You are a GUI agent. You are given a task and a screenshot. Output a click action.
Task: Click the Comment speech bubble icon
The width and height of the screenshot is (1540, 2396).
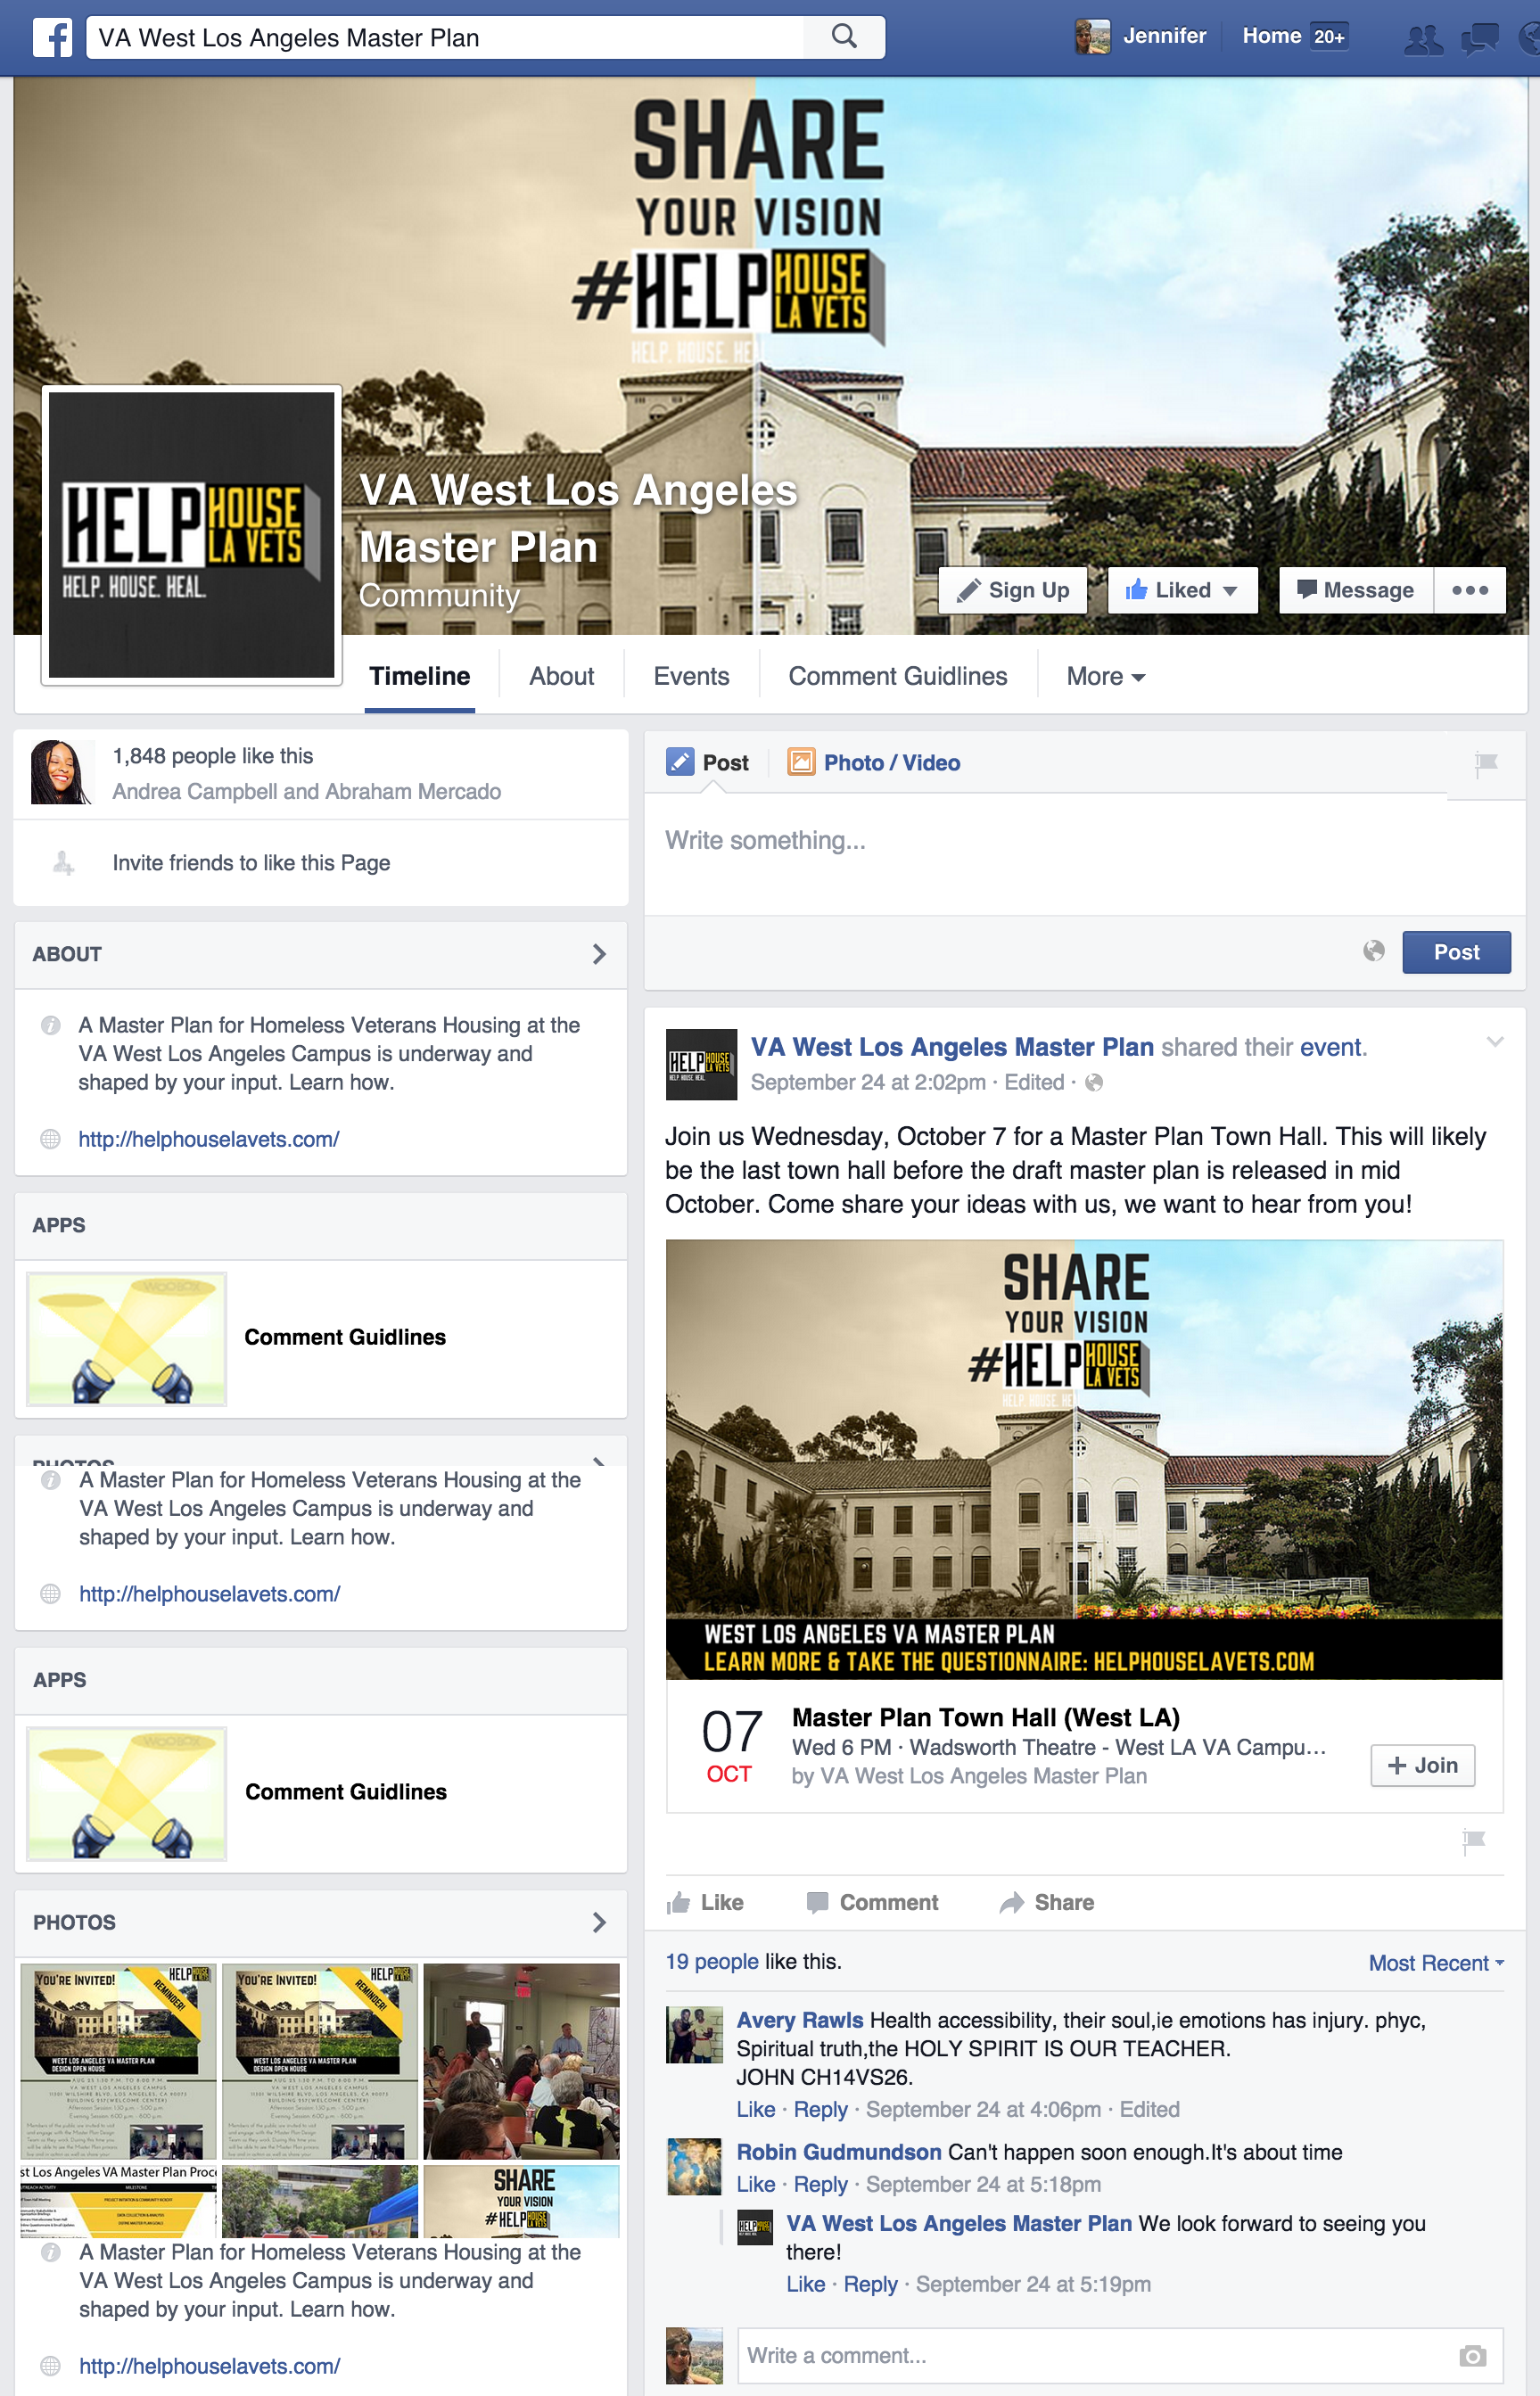(817, 1902)
